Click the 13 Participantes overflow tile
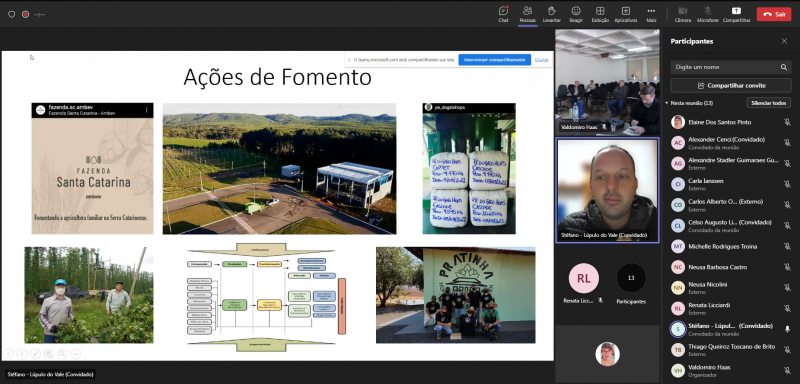Screen dimensions: 800x384 point(631,278)
